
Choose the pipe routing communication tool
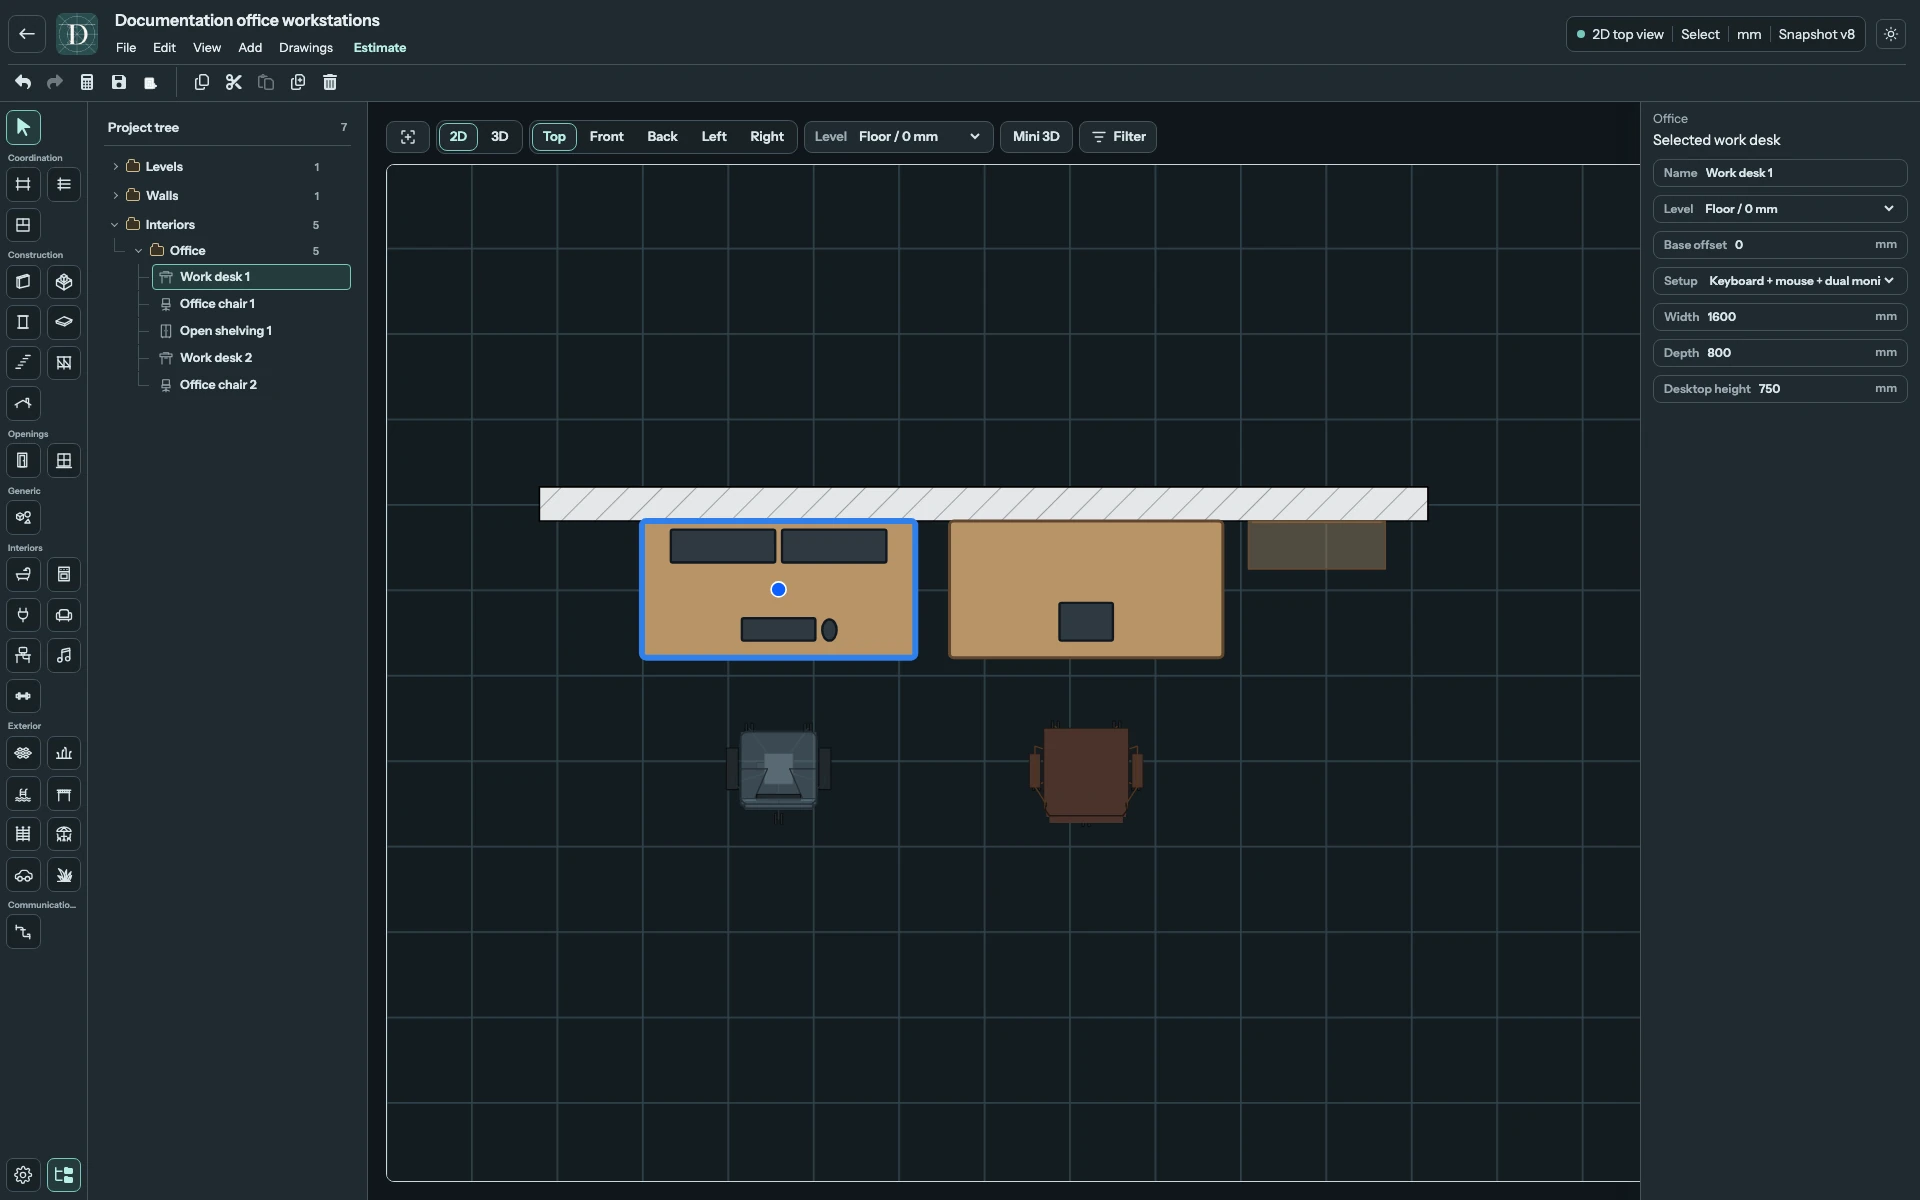tap(23, 932)
